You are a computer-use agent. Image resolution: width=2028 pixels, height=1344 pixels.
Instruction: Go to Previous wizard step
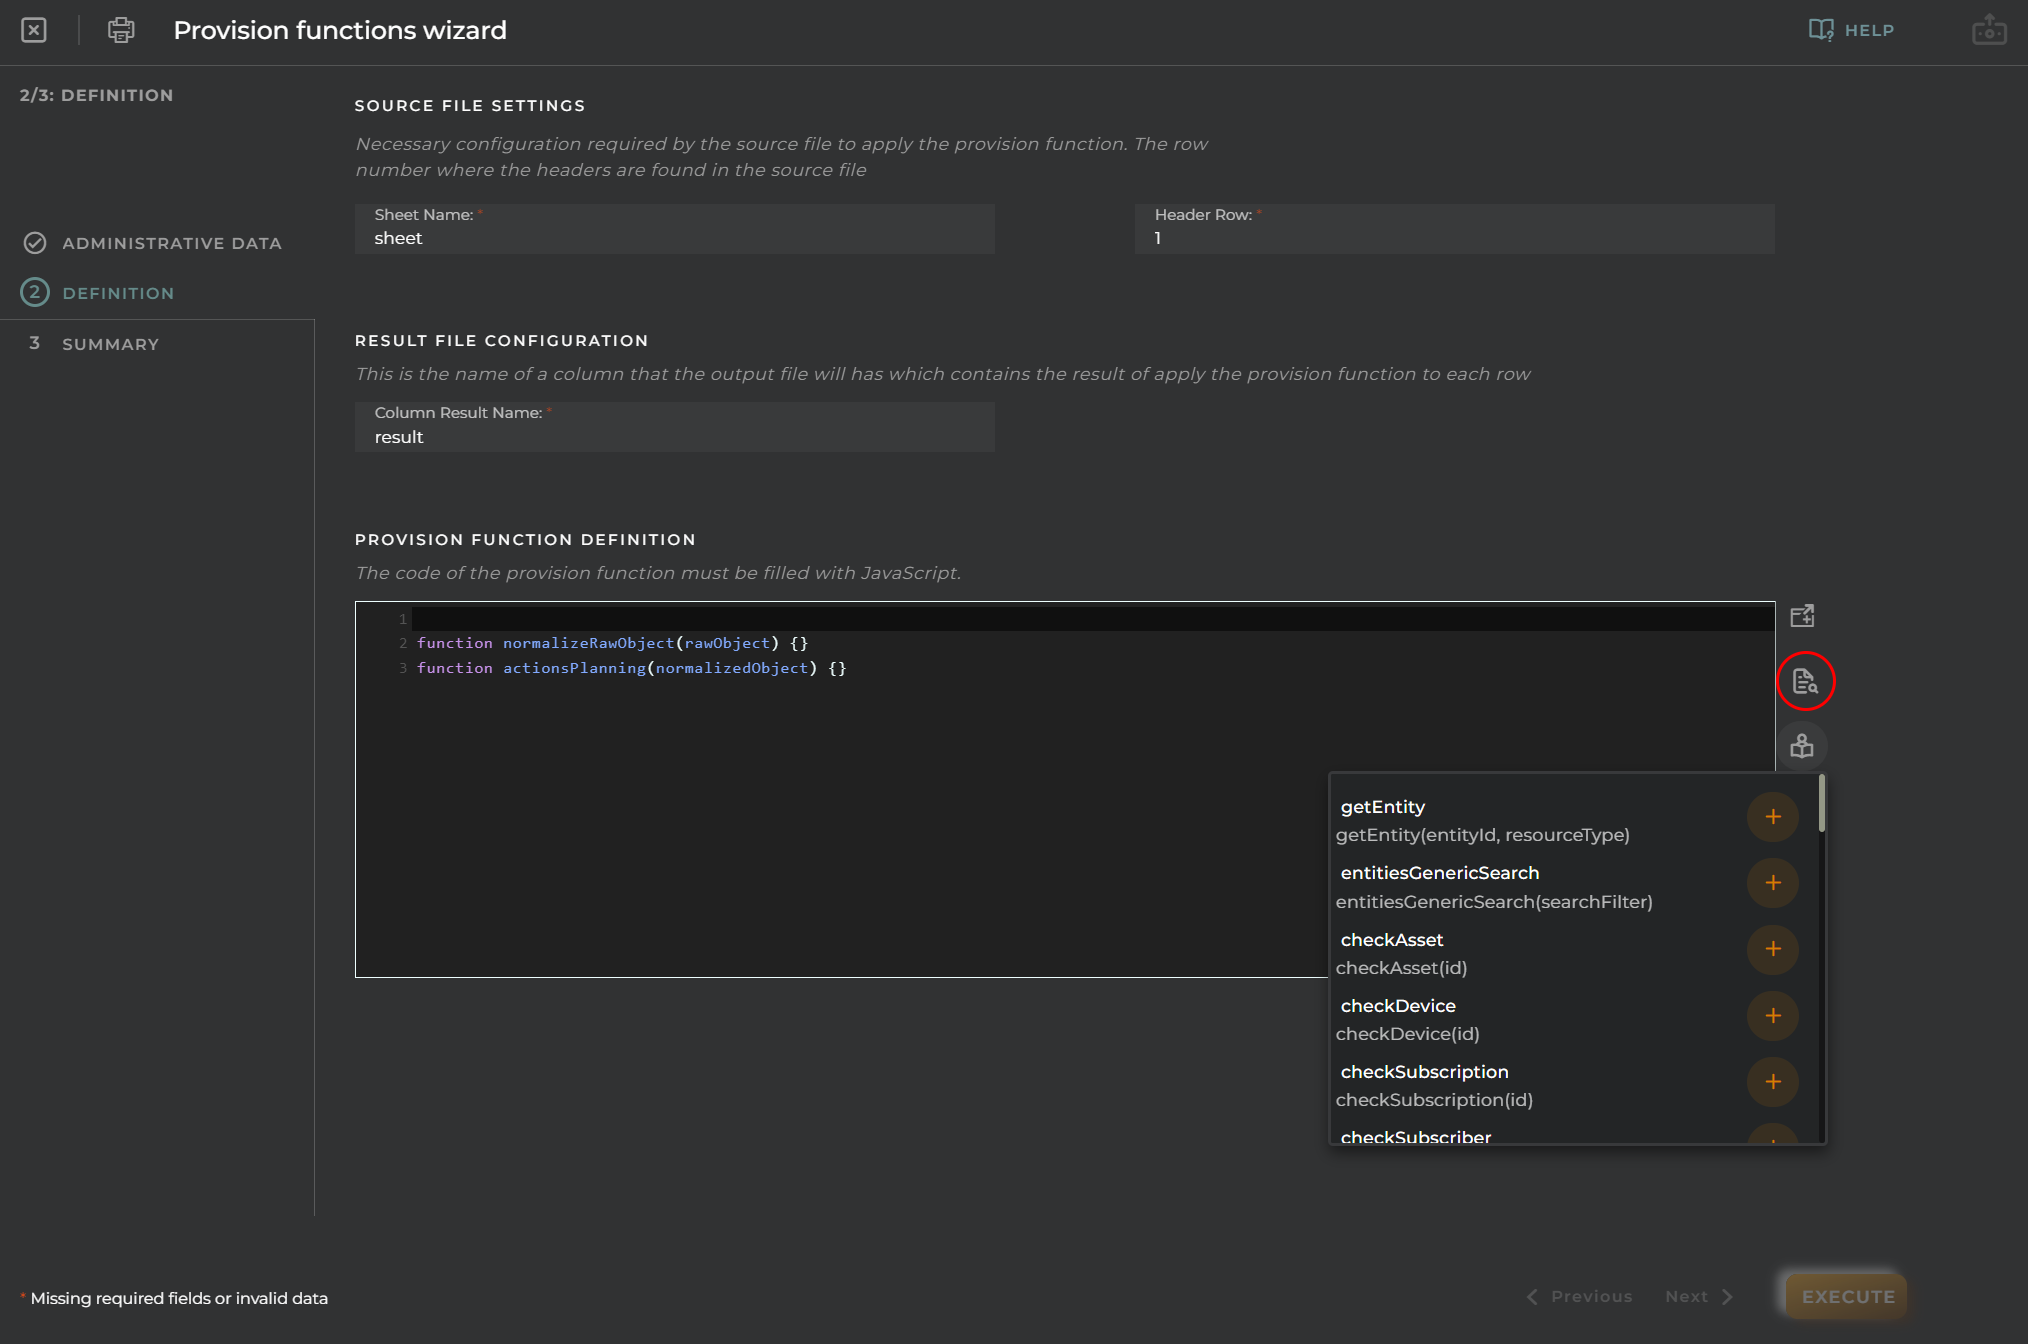(x=1580, y=1297)
